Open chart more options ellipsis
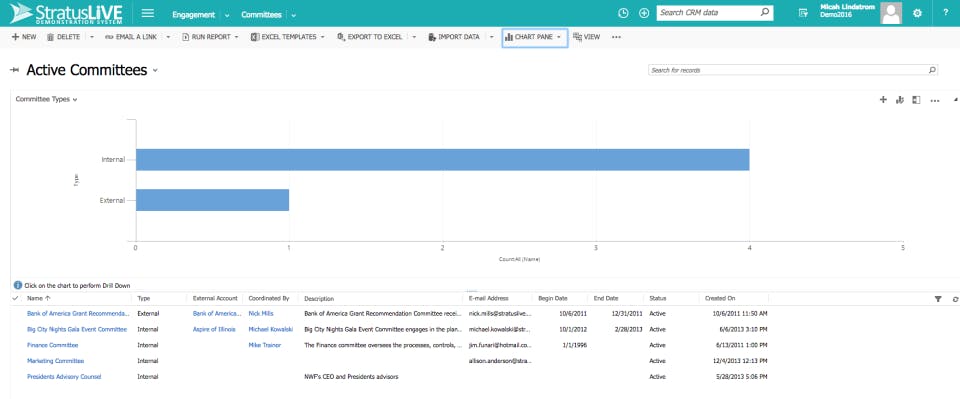The width and height of the screenshot is (960, 399). coord(935,100)
